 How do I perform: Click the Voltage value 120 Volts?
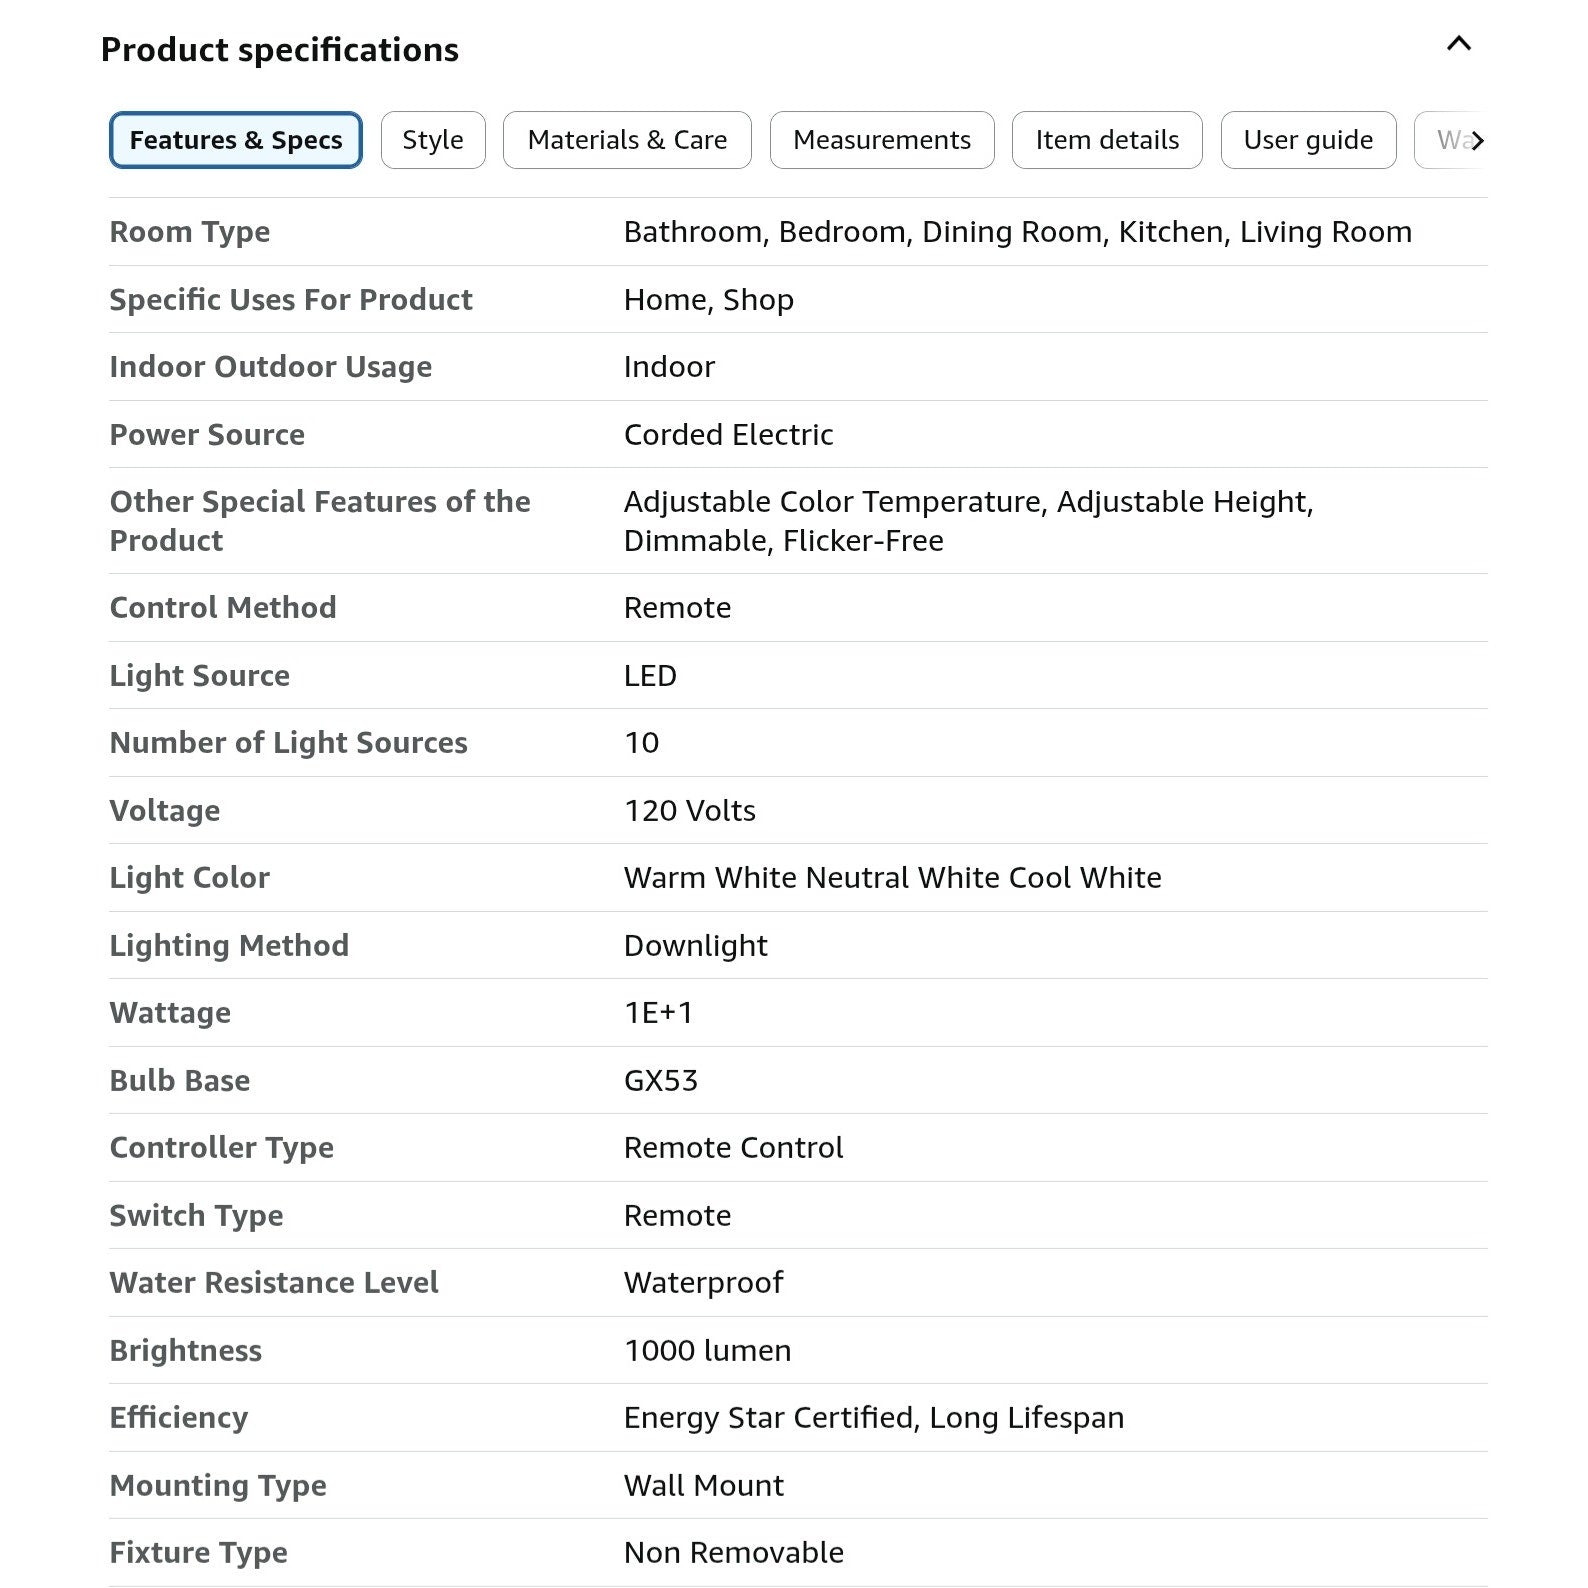tap(689, 811)
